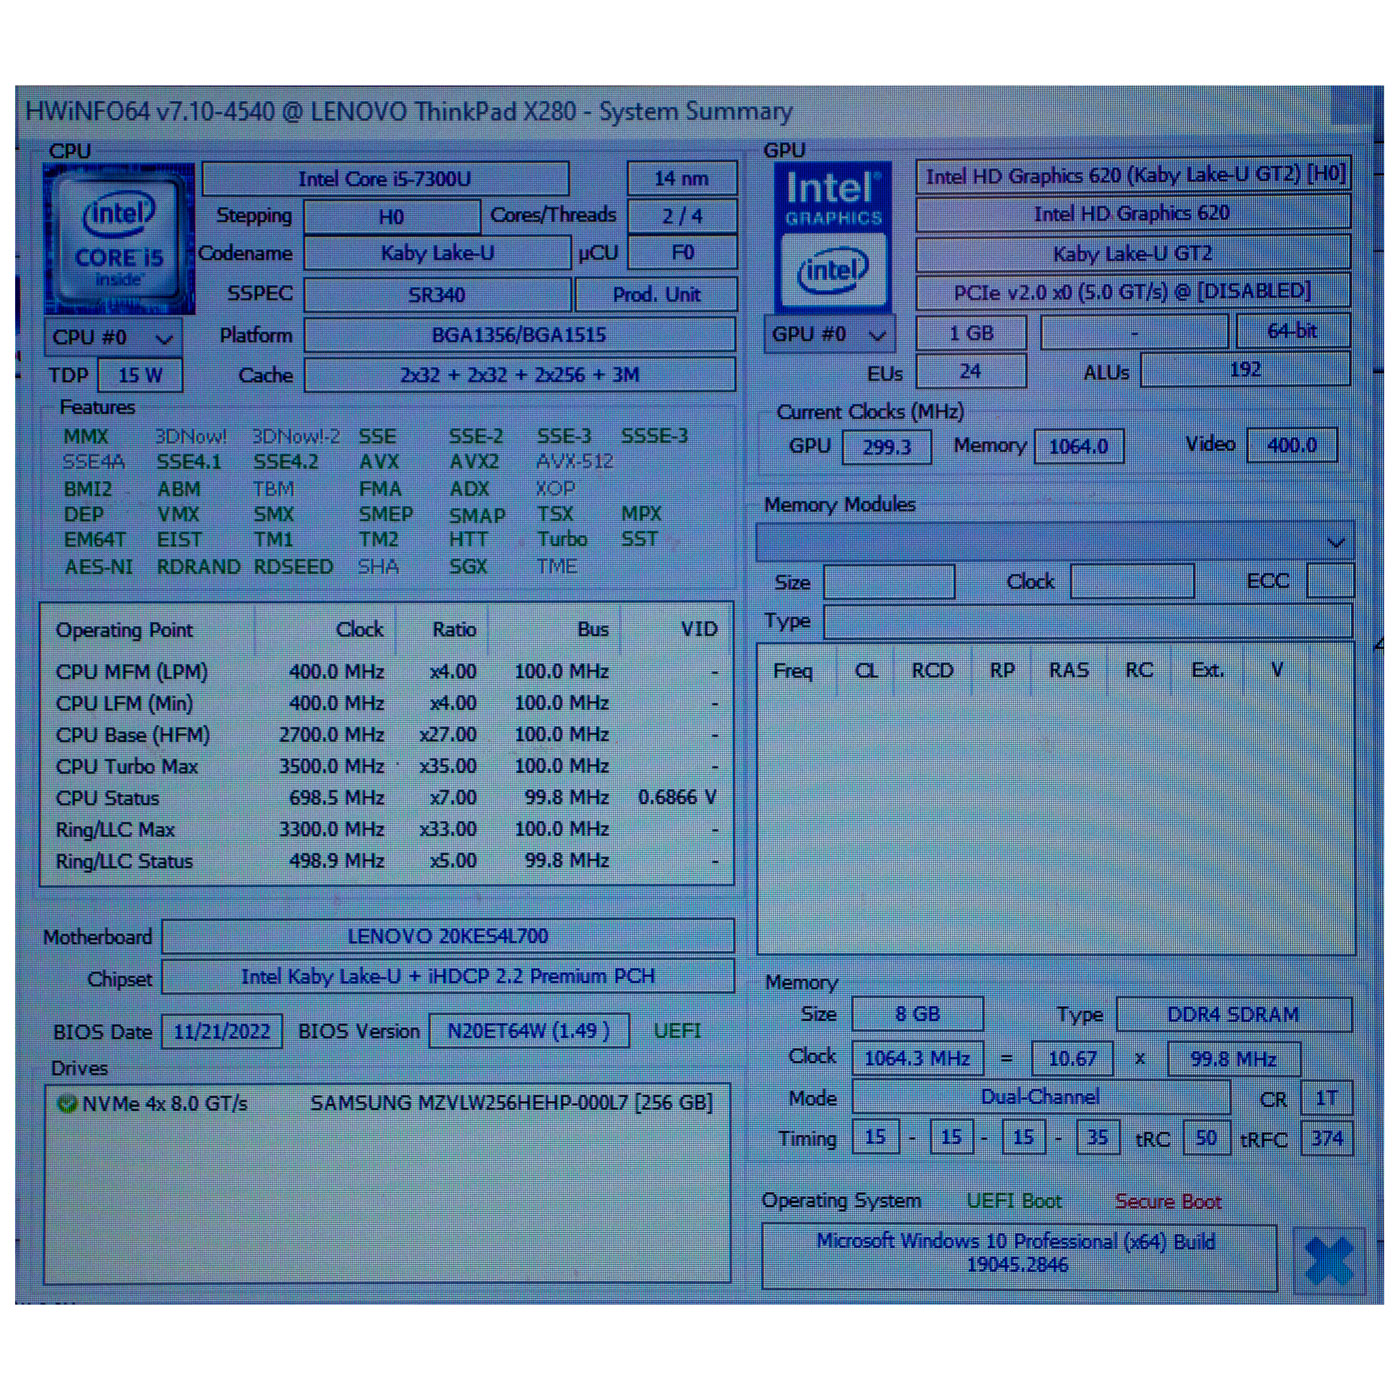Click the BIOS Version N20ET64W (1.49) field
Screen dimensions: 1400x1400
[x=529, y=1031]
